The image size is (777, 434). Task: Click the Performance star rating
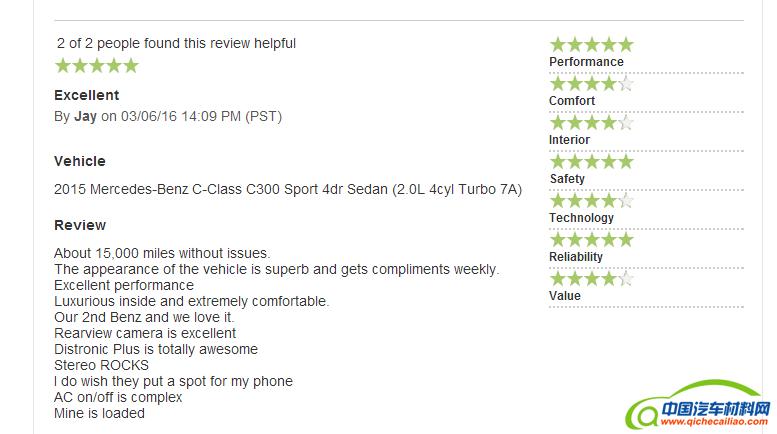click(x=591, y=45)
